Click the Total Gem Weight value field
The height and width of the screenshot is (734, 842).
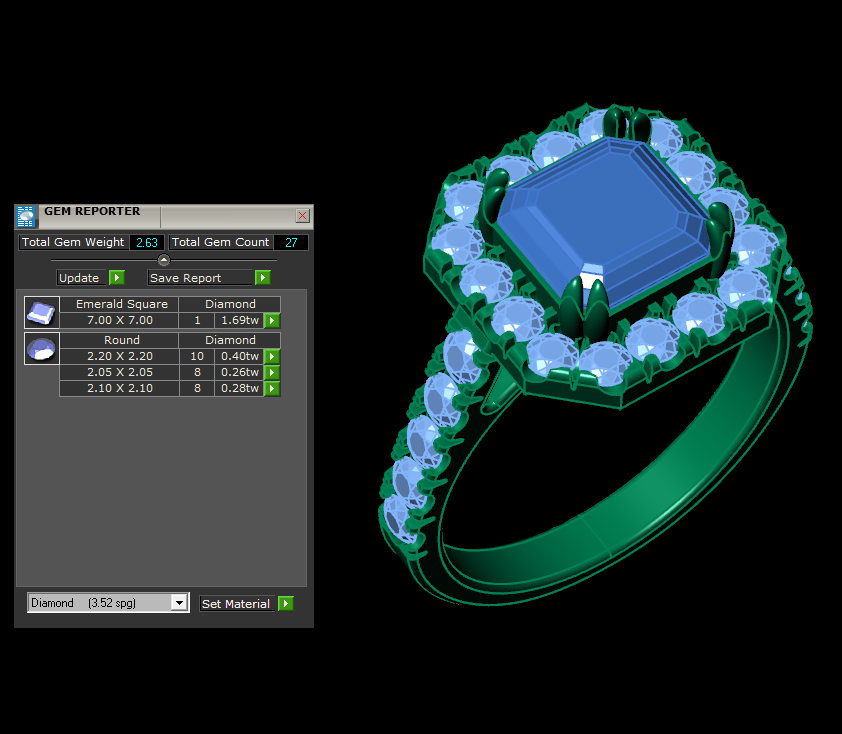[x=147, y=242]
